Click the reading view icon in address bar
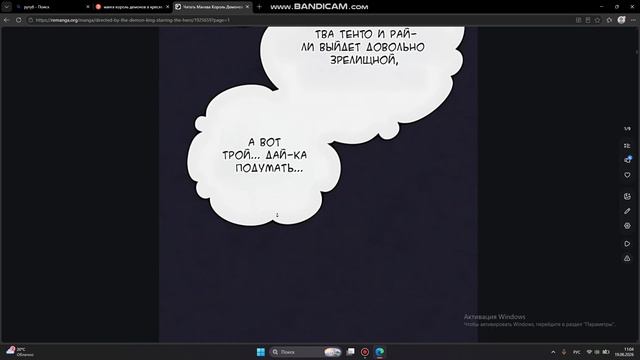This screenshot has height=360, width=640. coord(588,20)
